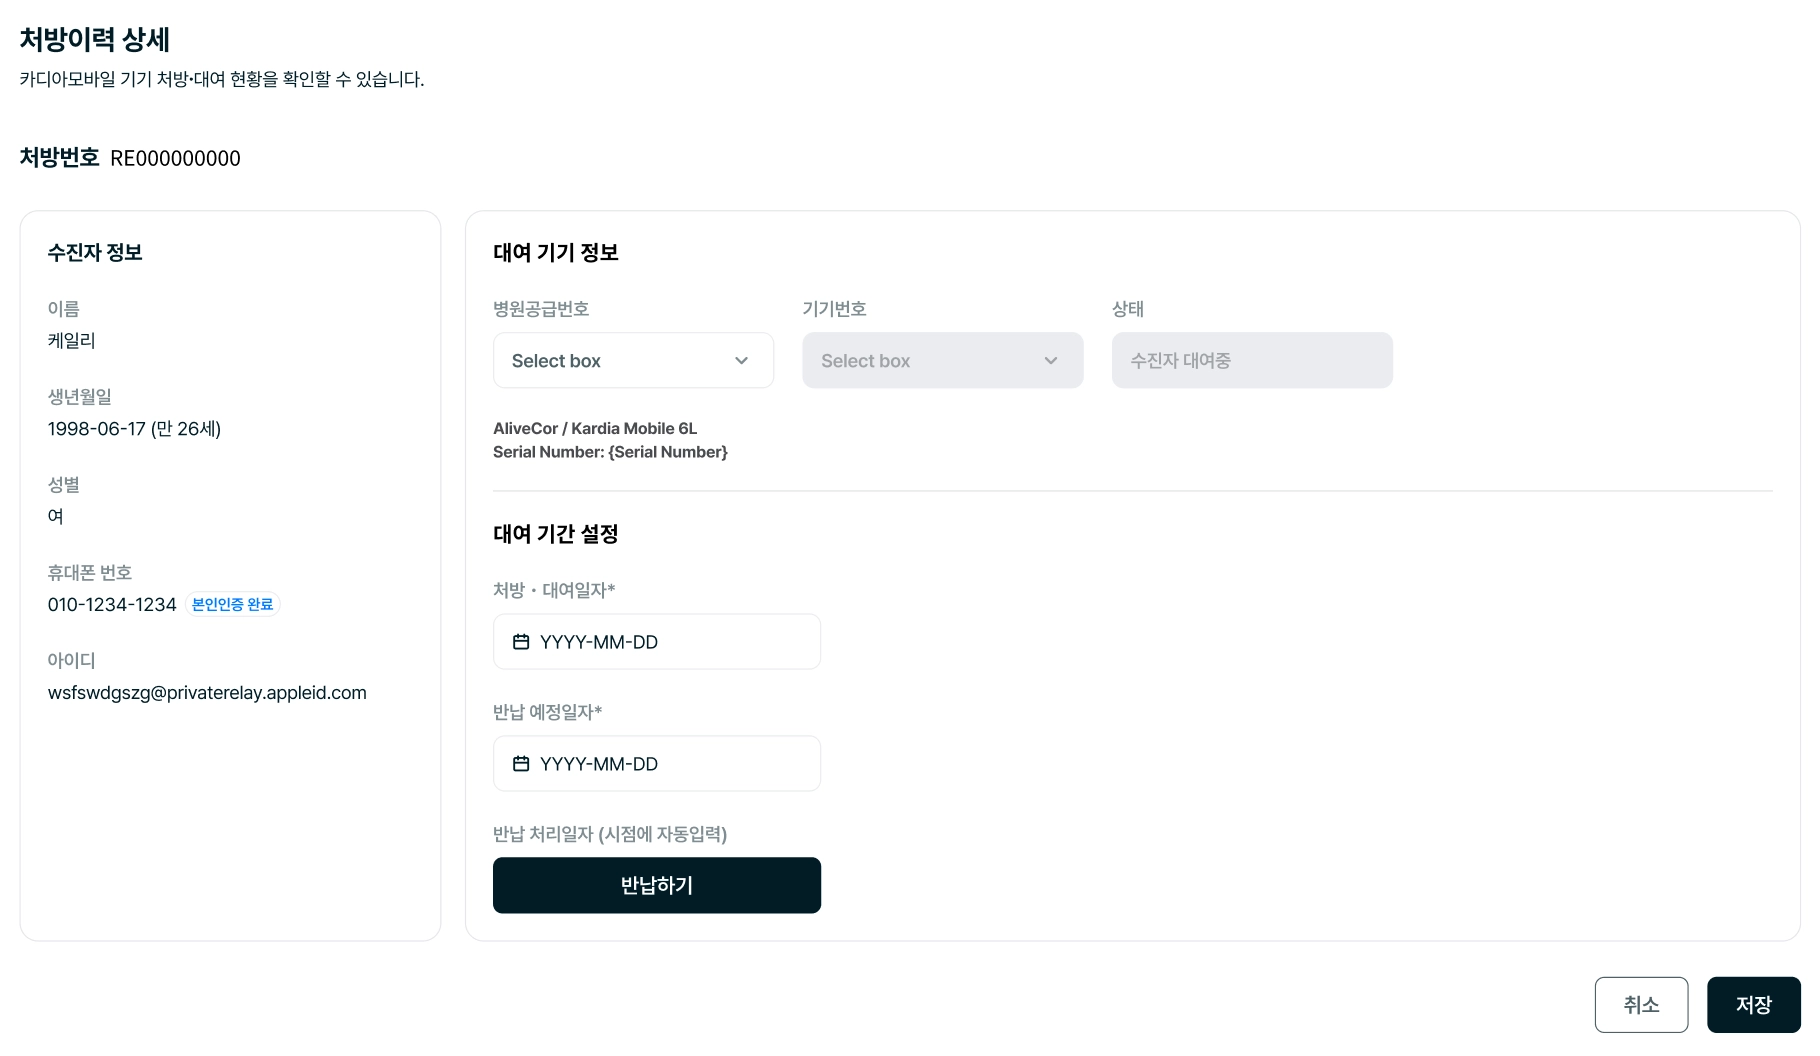Click the 상태 field showing 수진자 대여중
Viewport: 1820px width, 1056px height.
1251,361
